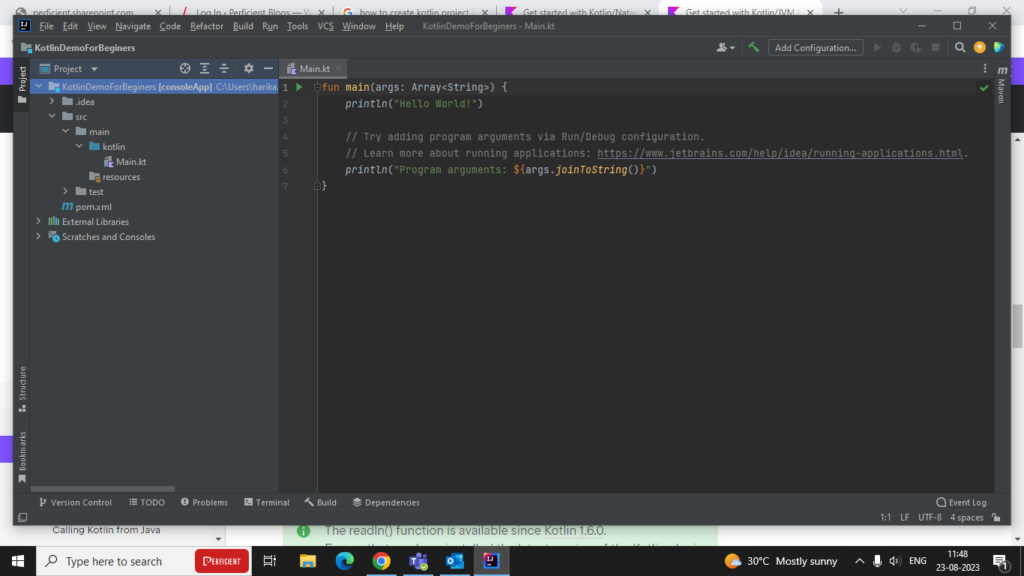1024x576 pixels.
Task: Click the Collapse All icon in Project panel
Action: point(224,69)
